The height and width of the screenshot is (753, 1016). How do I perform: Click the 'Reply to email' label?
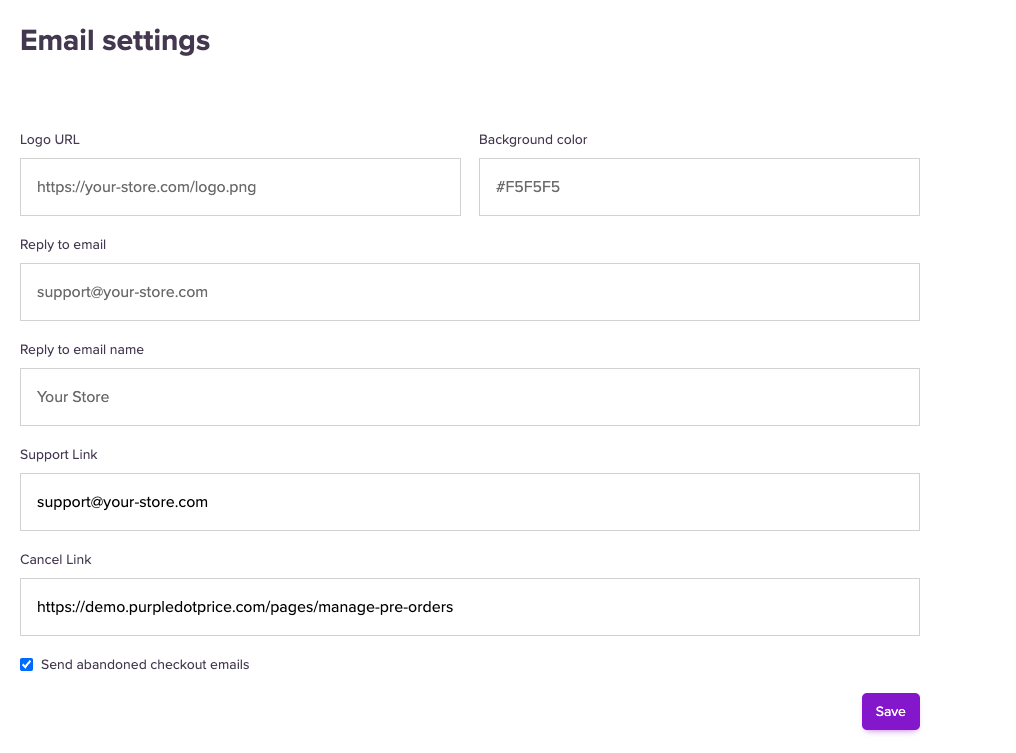click(63, 245)
